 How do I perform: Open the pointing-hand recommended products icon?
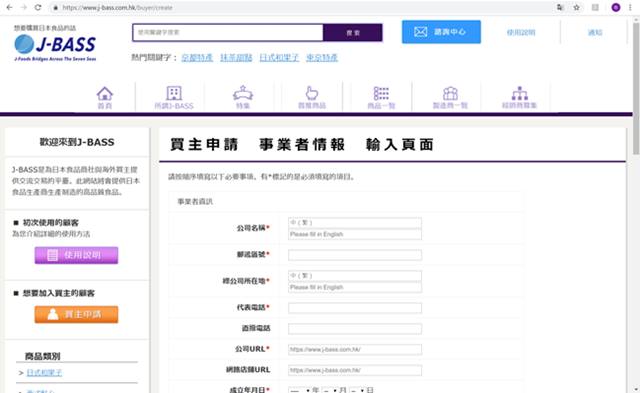[x=311, y=93]
